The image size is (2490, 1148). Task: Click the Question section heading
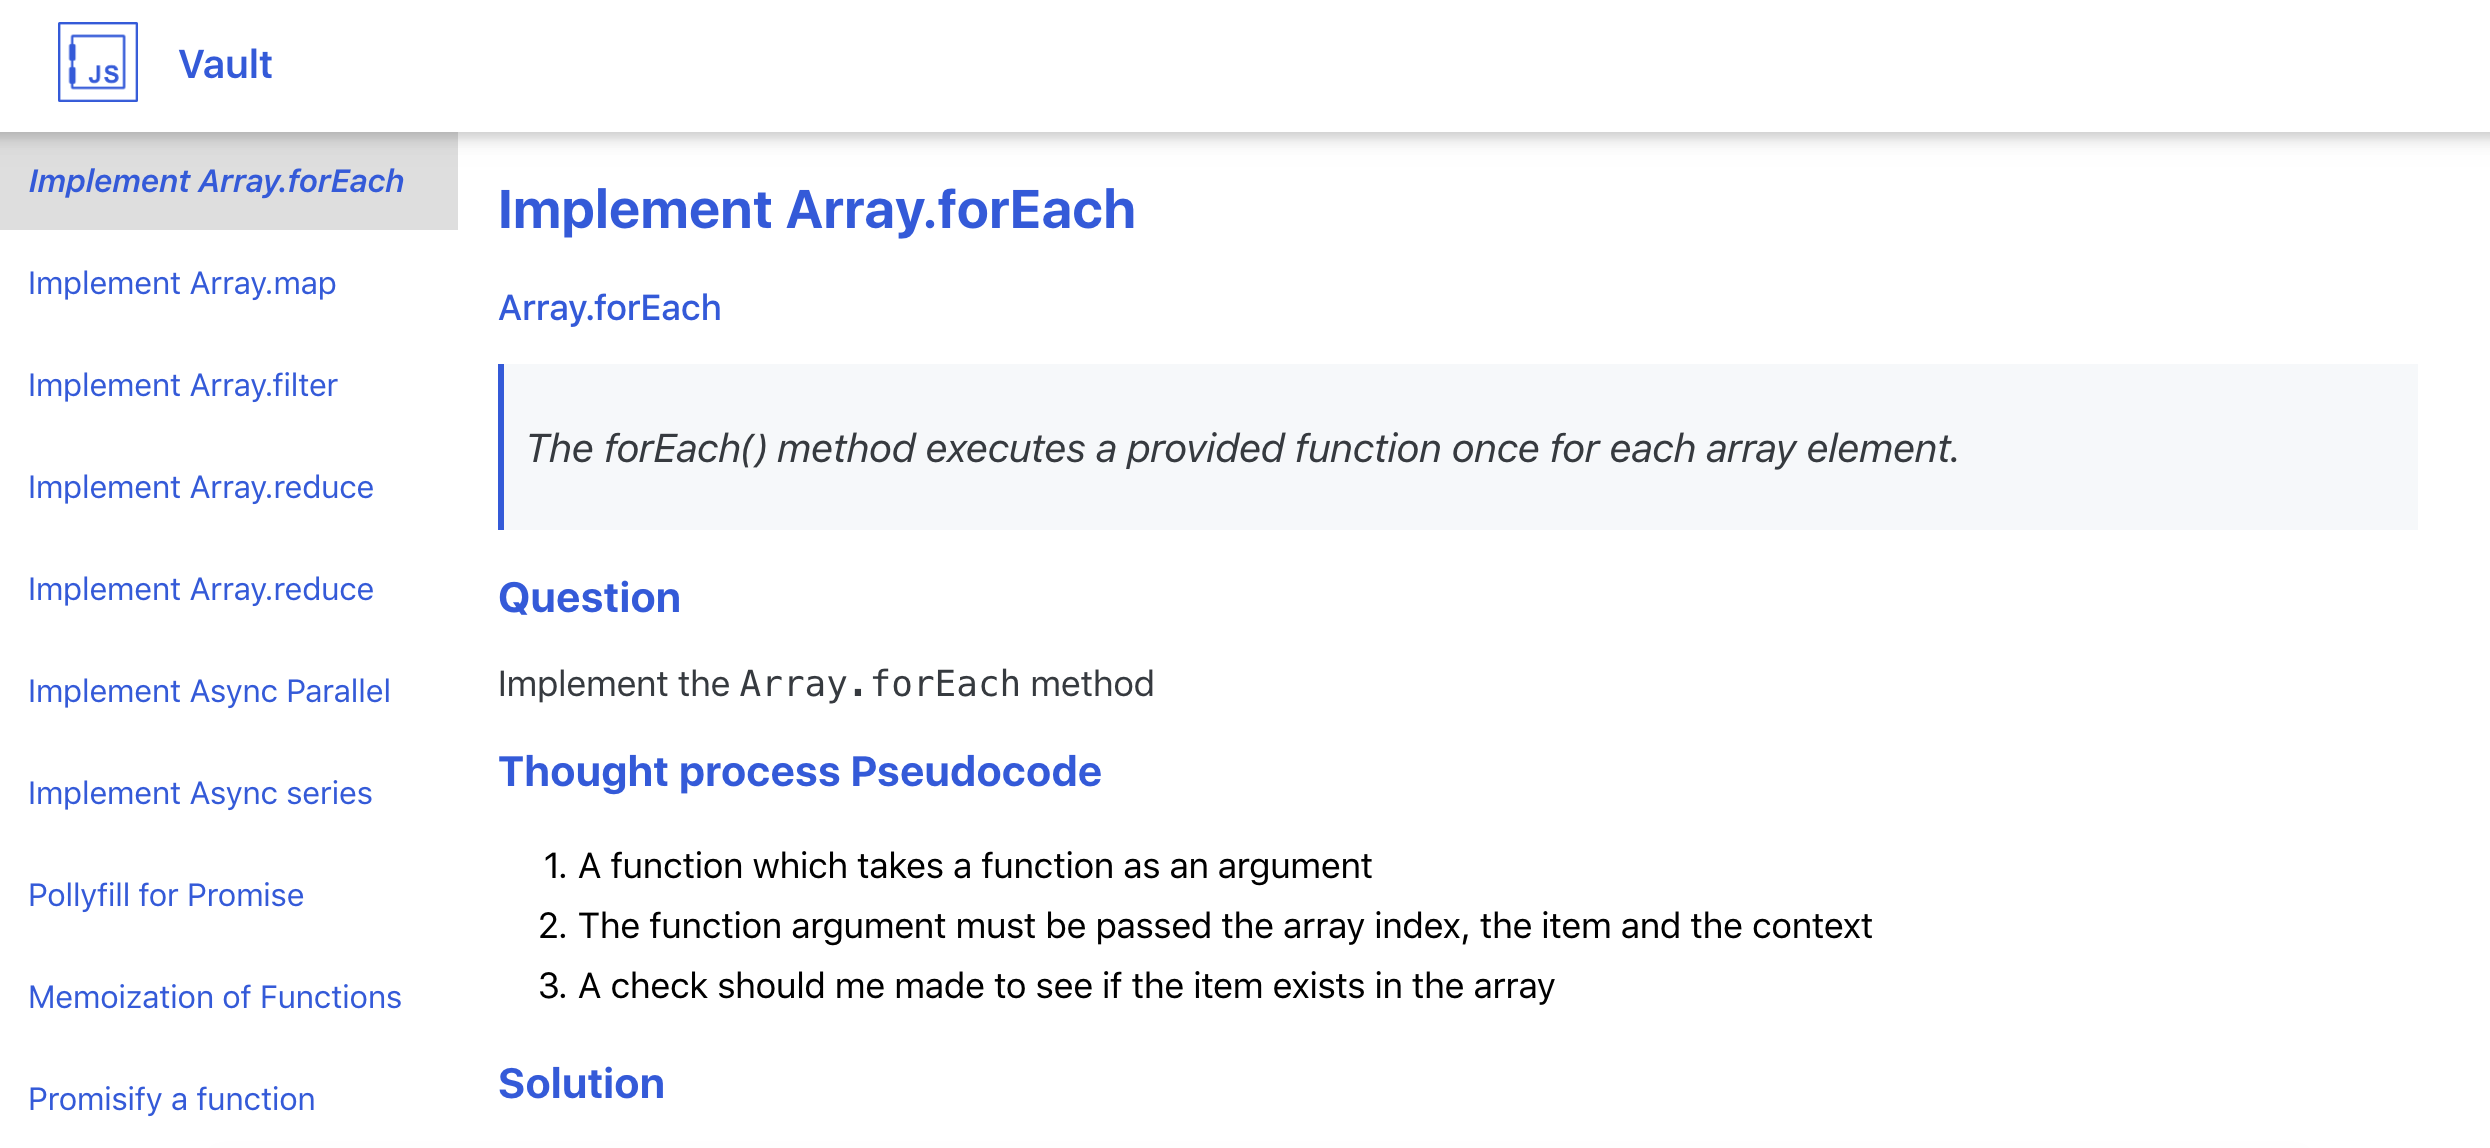pos(589,597)
